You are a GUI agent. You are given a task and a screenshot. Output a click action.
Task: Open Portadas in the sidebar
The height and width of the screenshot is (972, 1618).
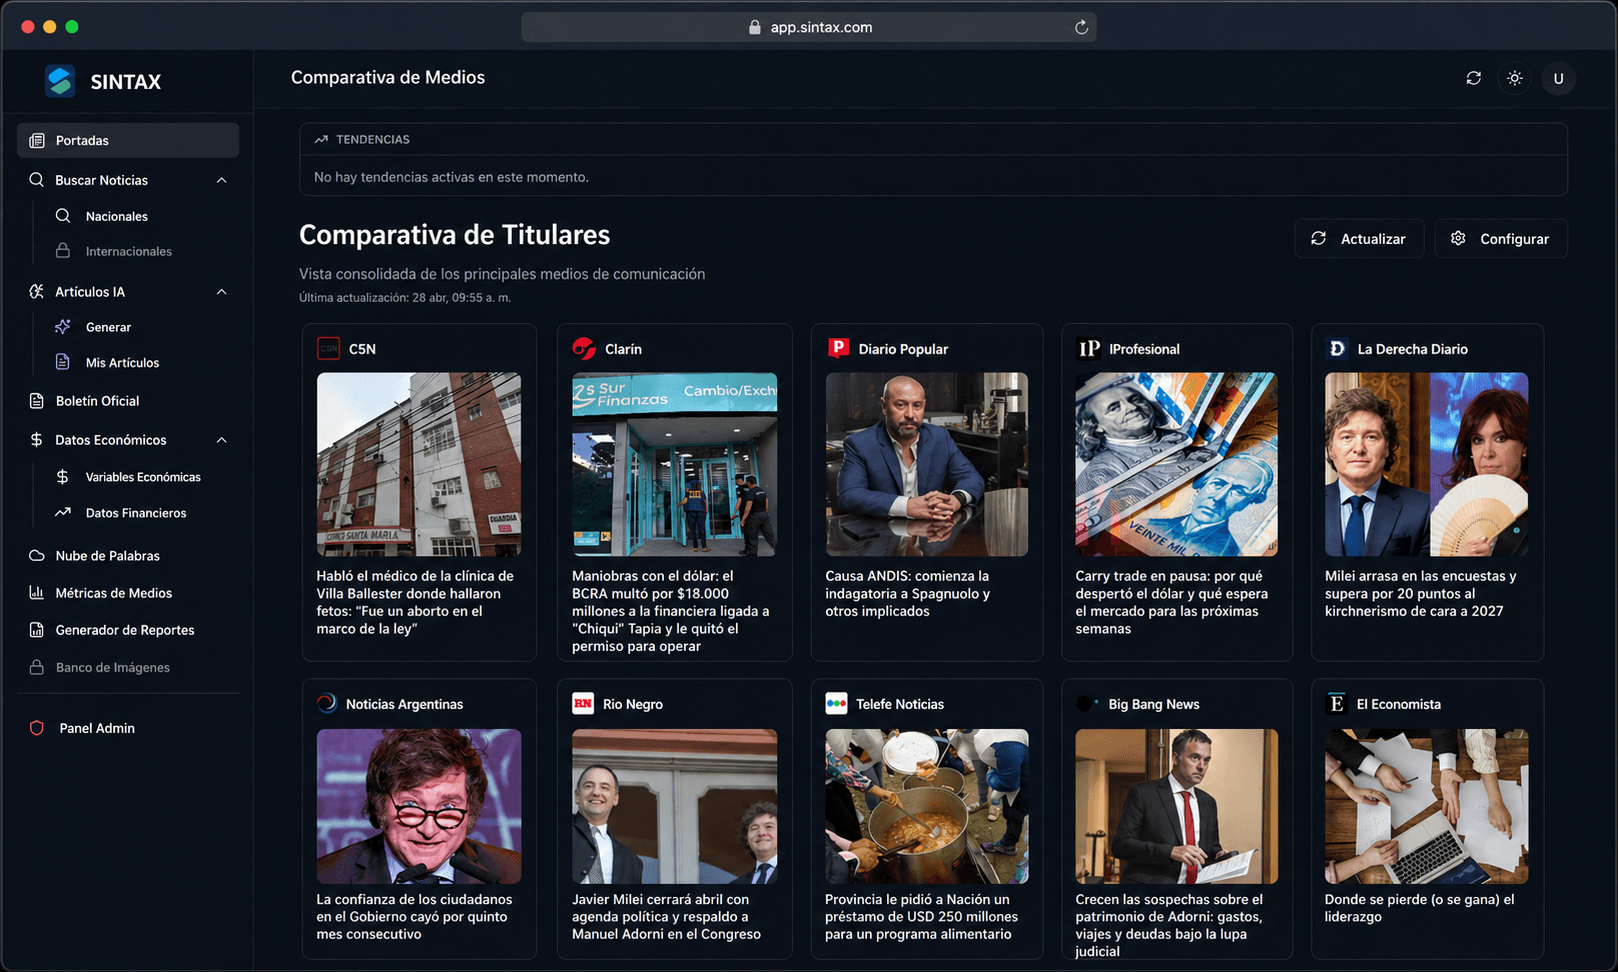point(128,140)
